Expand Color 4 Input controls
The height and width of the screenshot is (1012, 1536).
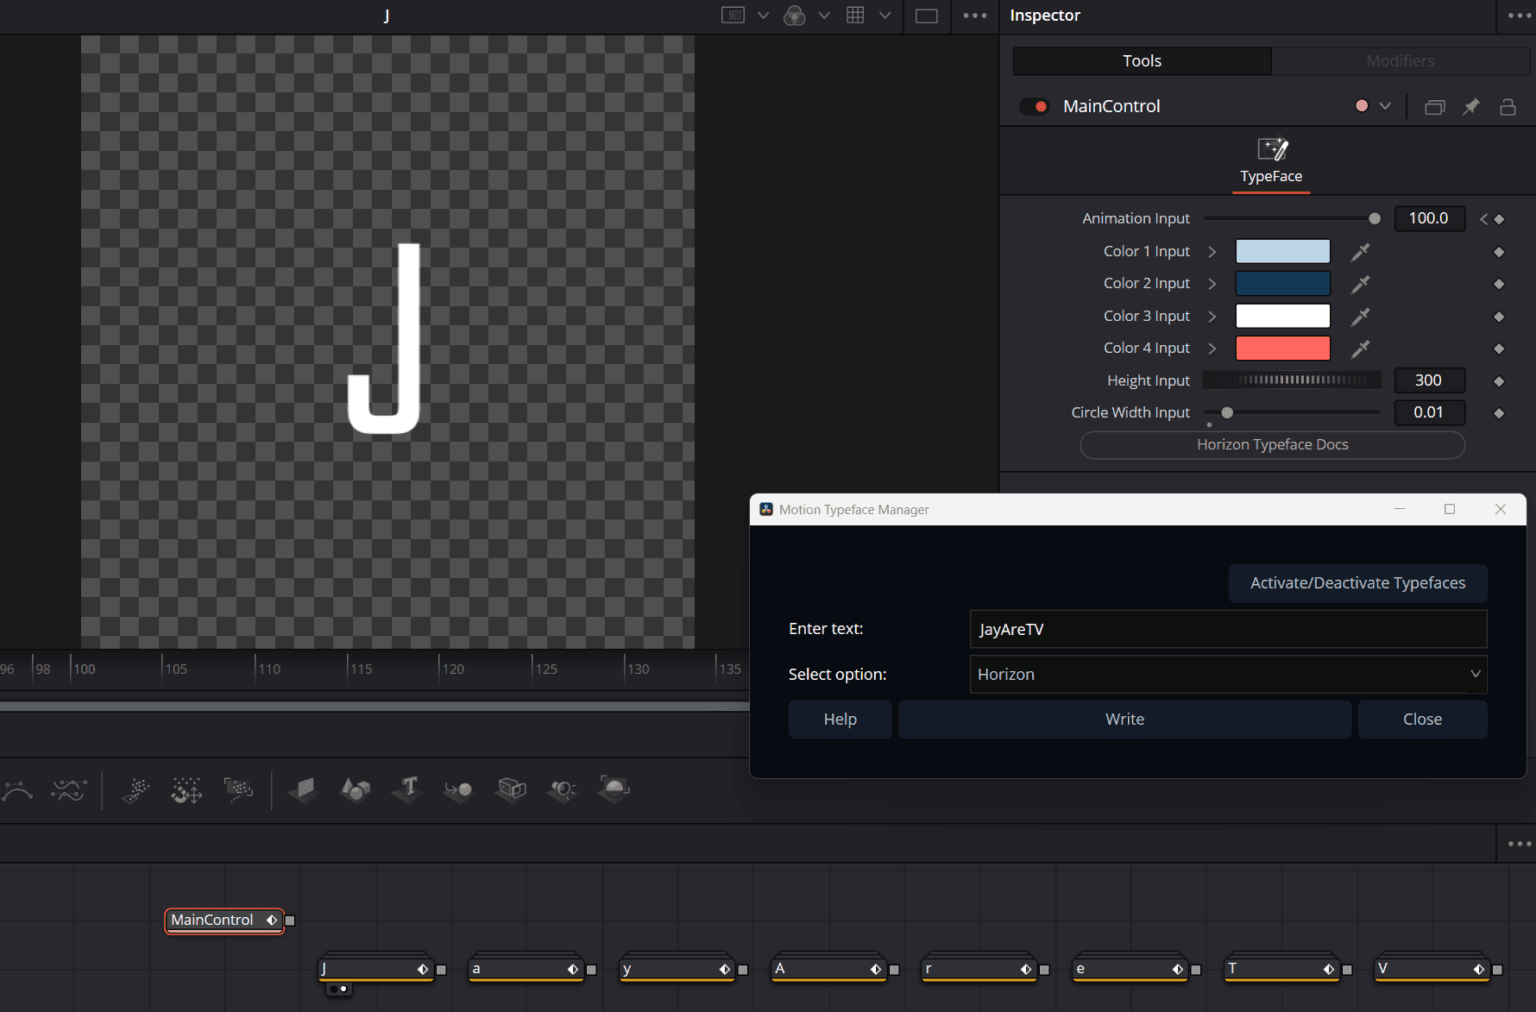[1212, 348]
